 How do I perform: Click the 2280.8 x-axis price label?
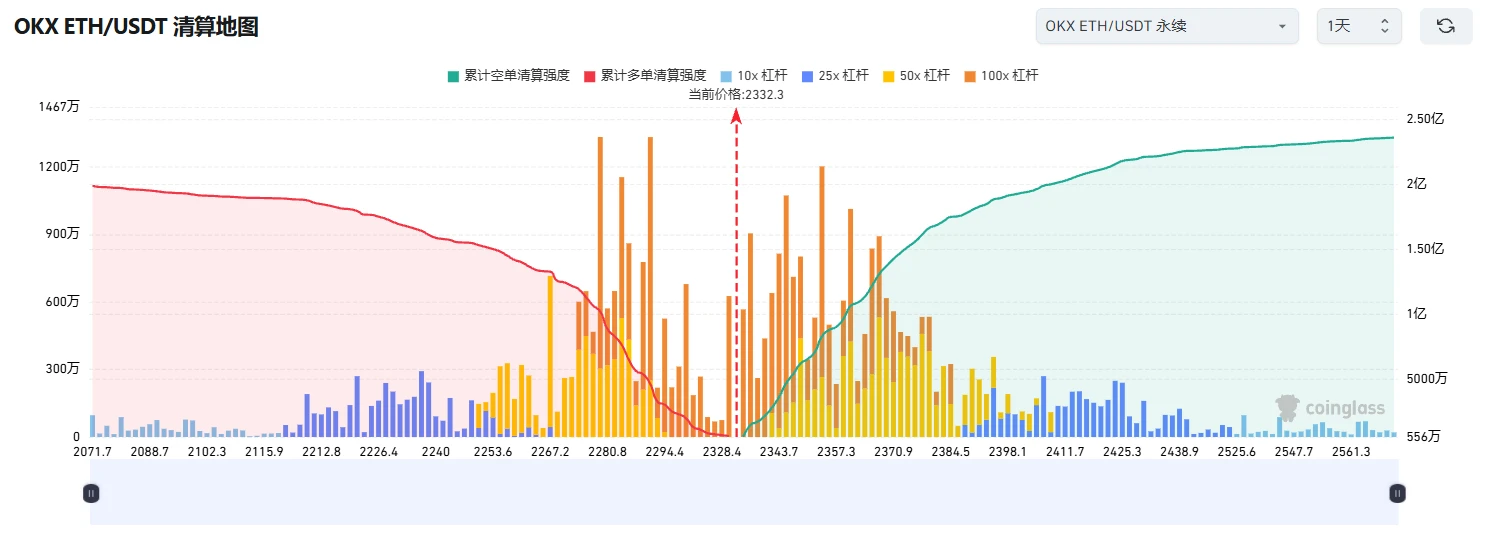pyautogui.click(x=607, y=452)
